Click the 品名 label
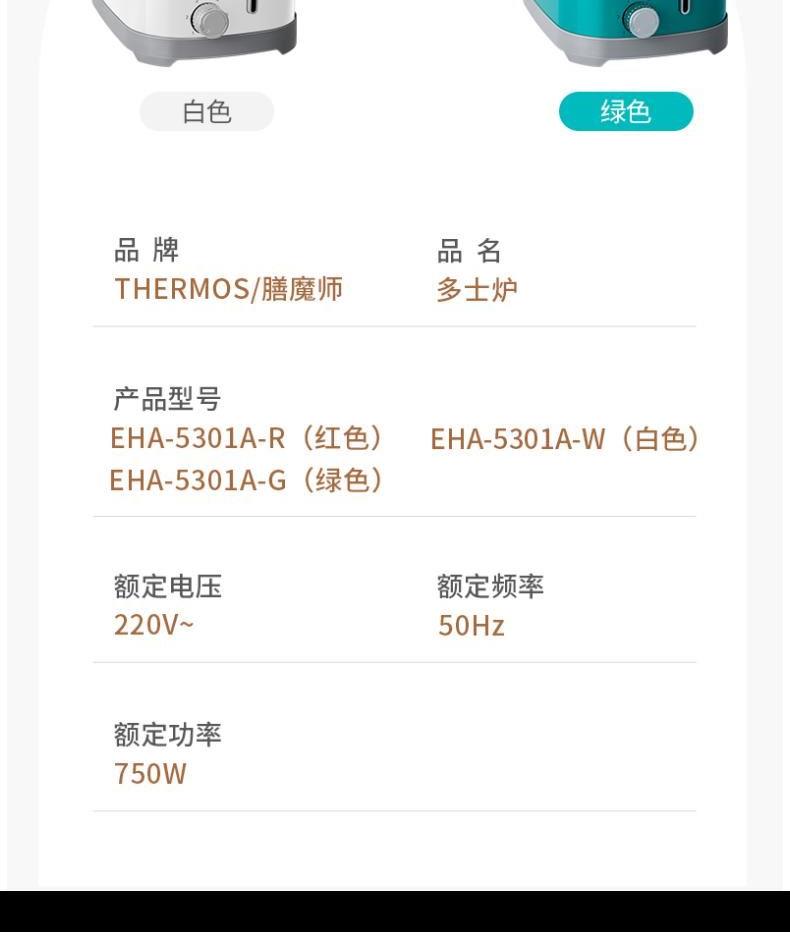This screenshot has height=939, width=790. point(469,250)
